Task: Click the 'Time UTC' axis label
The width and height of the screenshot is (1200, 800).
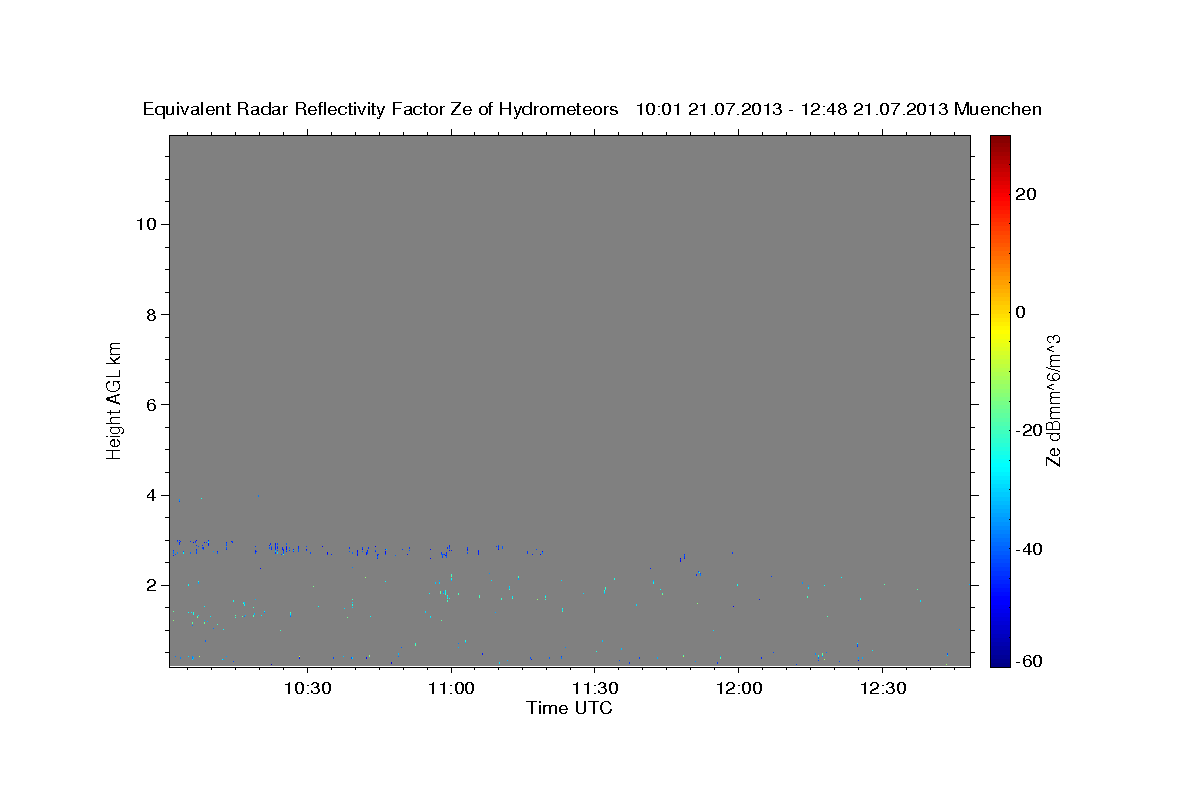Action: click(569, 708)
